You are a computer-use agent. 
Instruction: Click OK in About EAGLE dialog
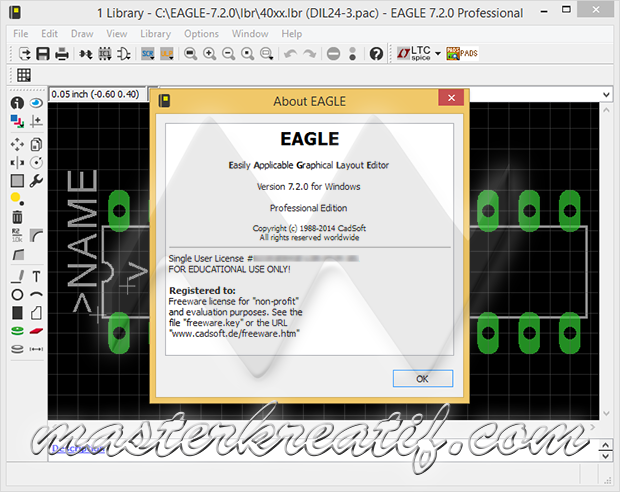pyautogui.click(x=423, y=379)
